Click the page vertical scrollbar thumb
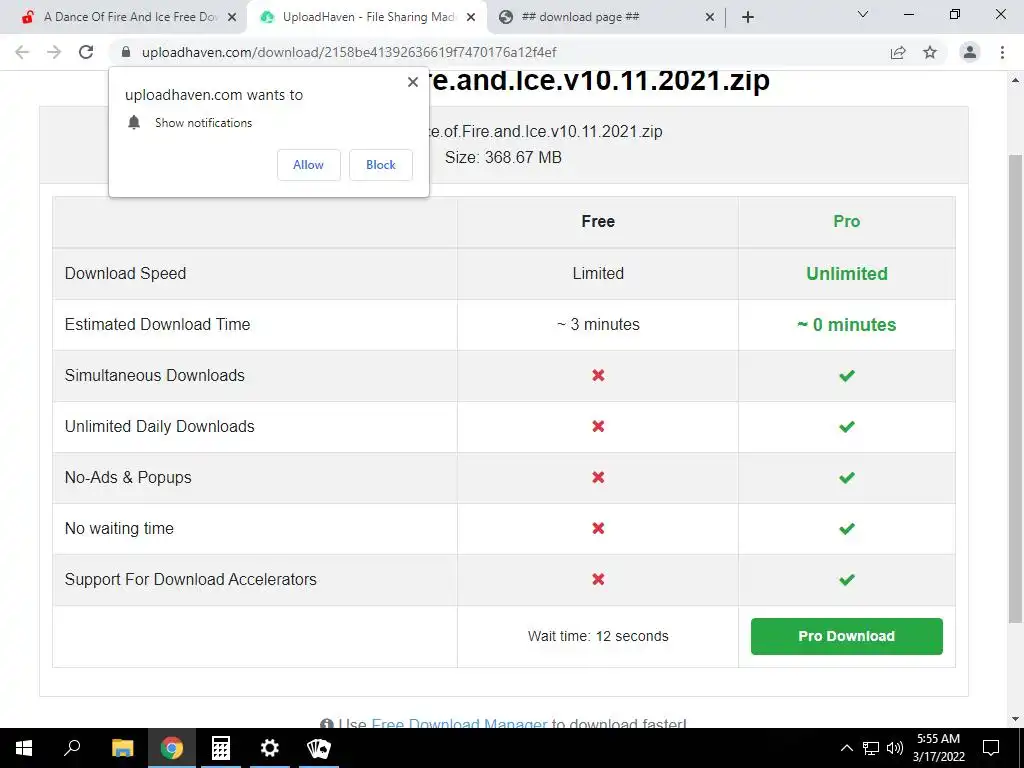Image resolution: width=1024 pixels, height=768 pixels. pyautogui.click(x=1015, y=389)
